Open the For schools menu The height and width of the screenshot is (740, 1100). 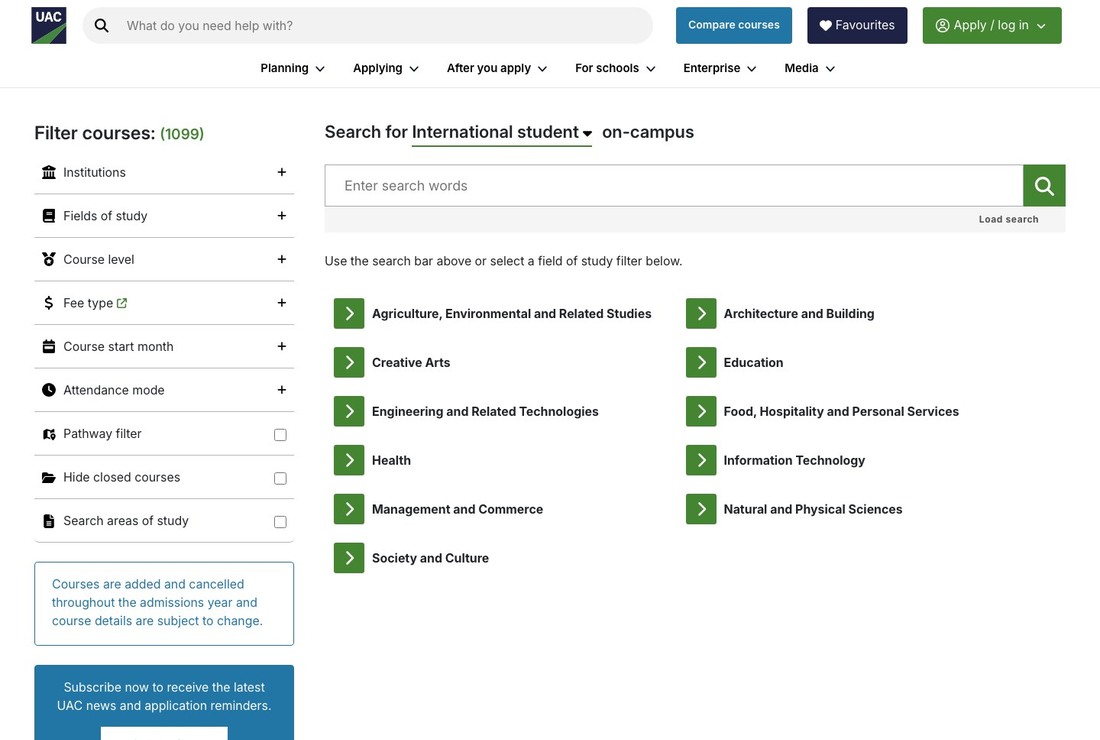pyautogui.click(x=615, y=68)
